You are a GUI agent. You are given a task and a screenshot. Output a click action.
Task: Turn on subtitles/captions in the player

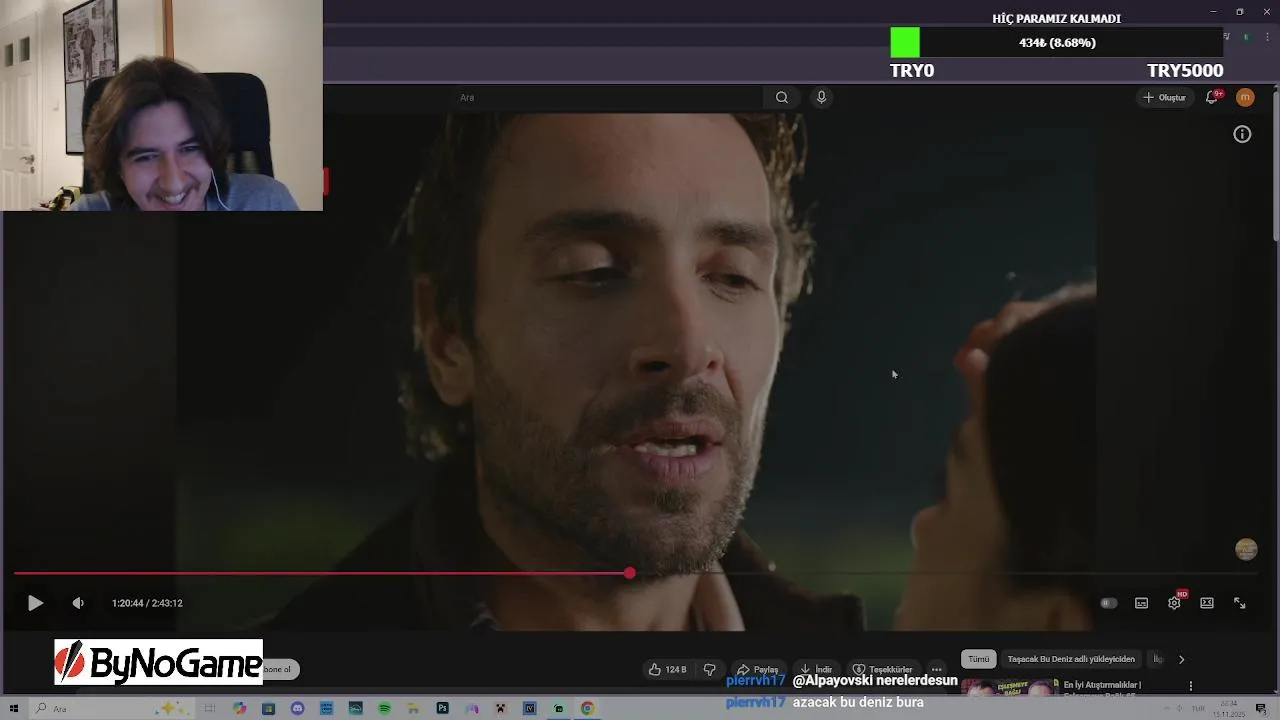(x=1141, y=603)
